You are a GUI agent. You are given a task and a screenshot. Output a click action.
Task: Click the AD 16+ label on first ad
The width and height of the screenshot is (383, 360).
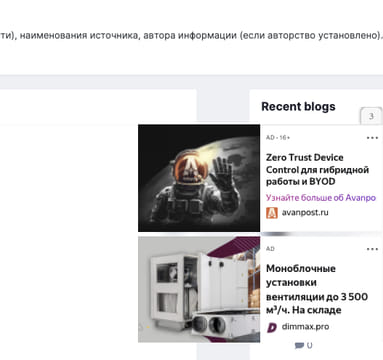coord(278,137)
